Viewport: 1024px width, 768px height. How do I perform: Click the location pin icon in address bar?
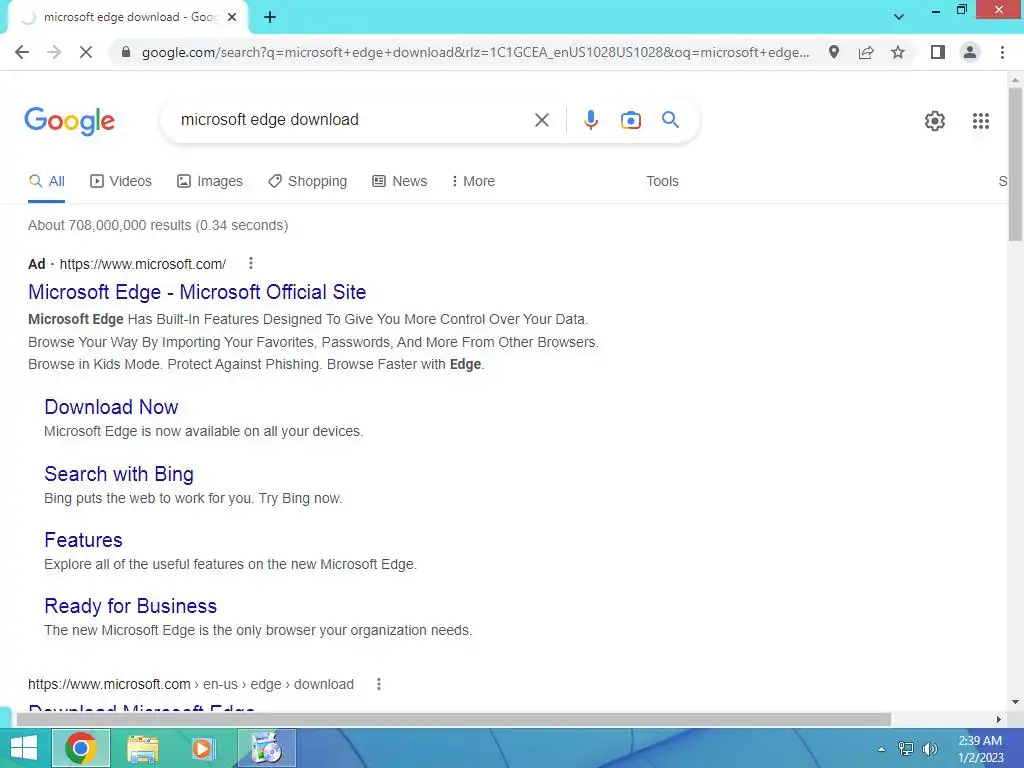click(834, 52)
